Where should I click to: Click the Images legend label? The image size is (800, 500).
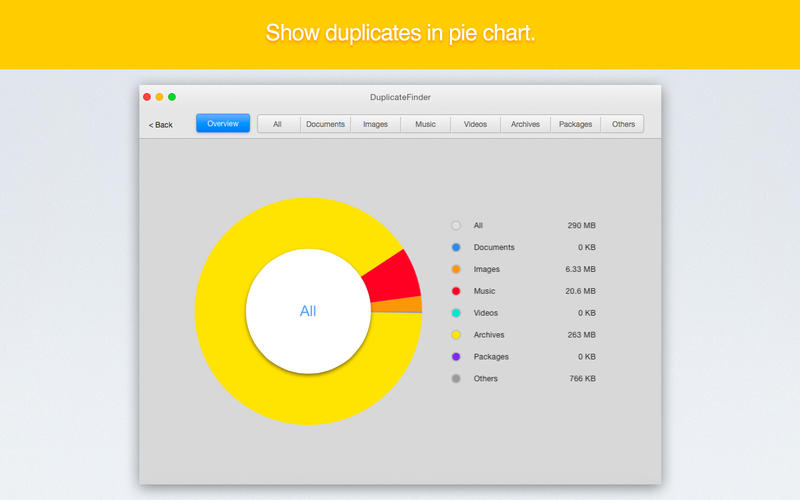(x=486, y=269)
